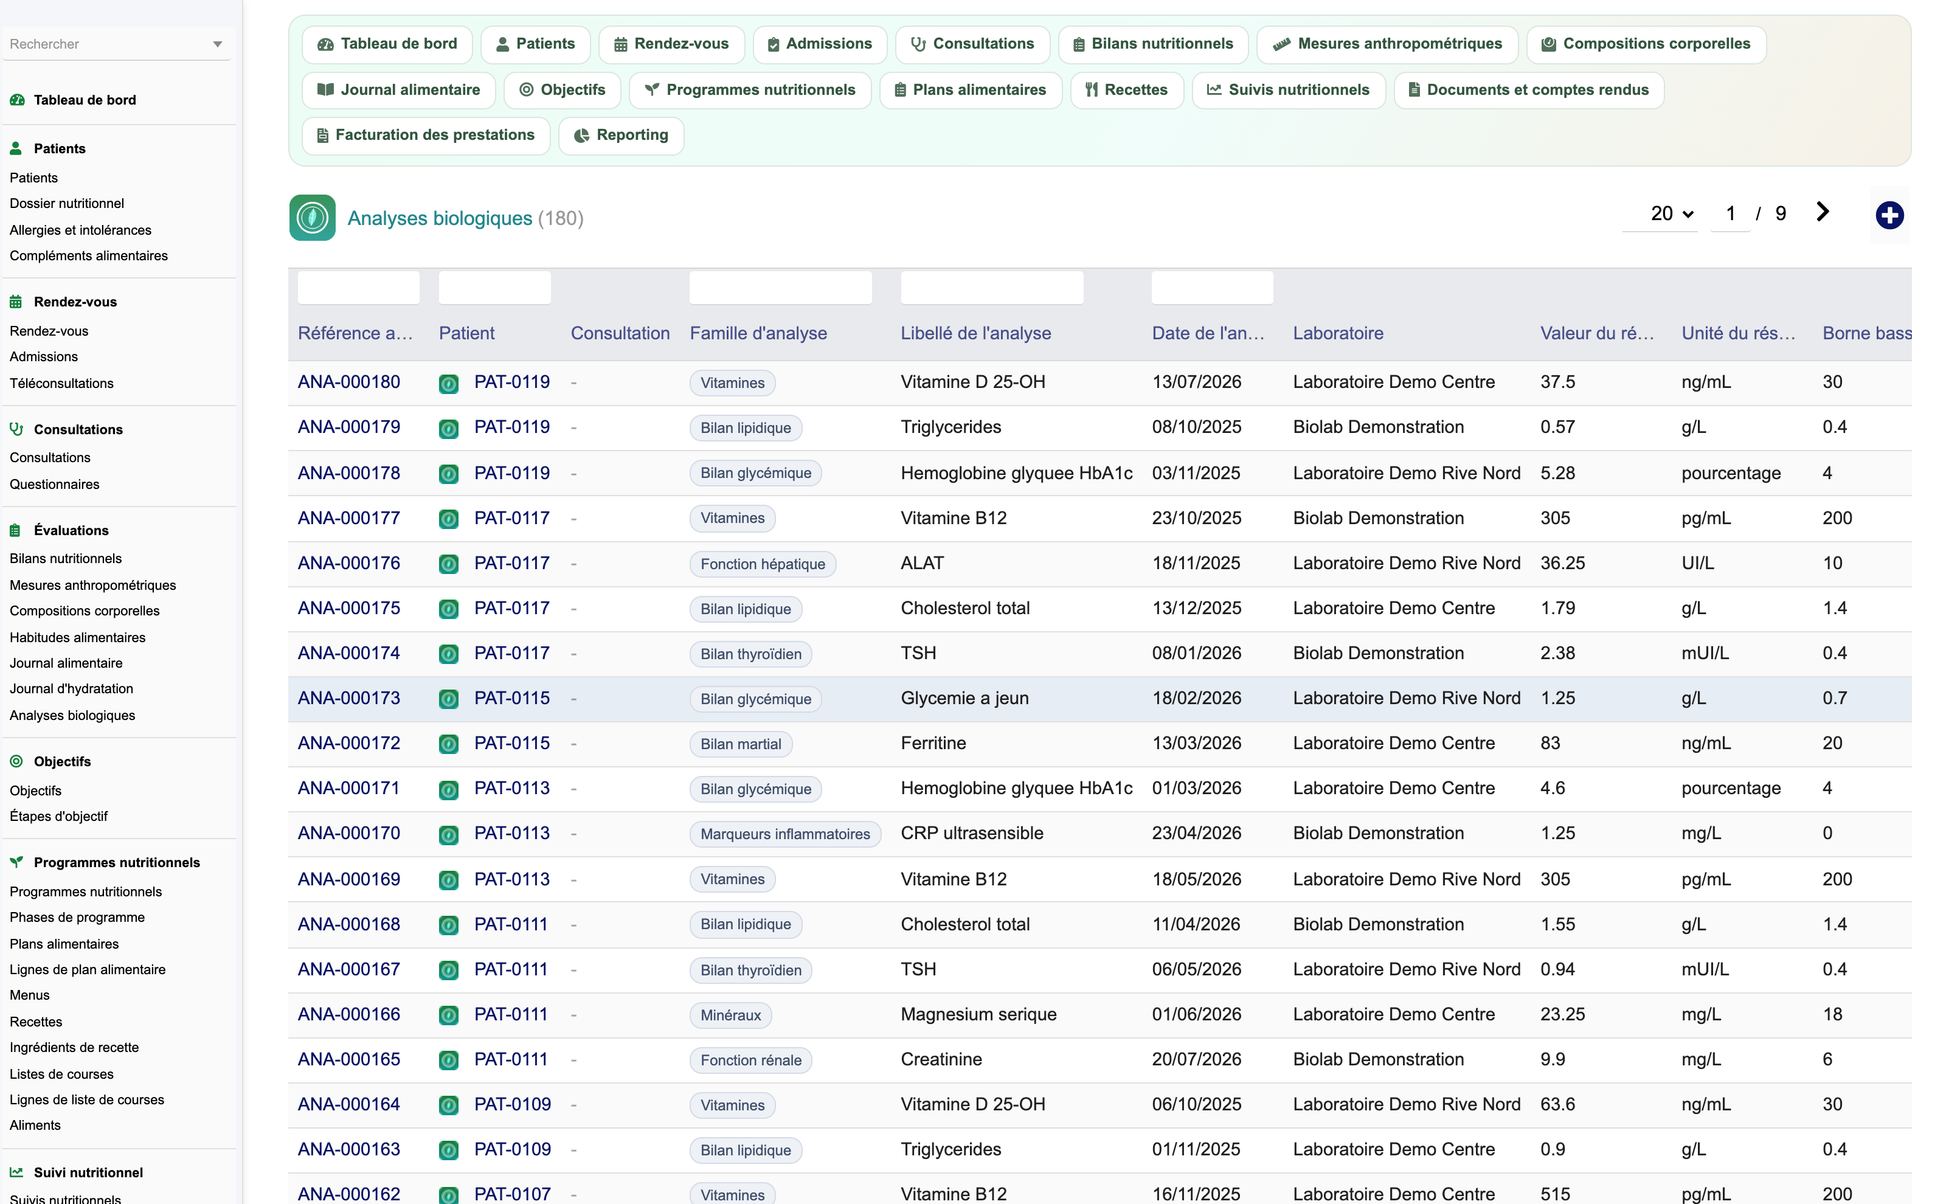Viewport: 1946px width, 1204px height.
Task: Click the Rendez-vous sidebar calendar icon
Action: 16,302
